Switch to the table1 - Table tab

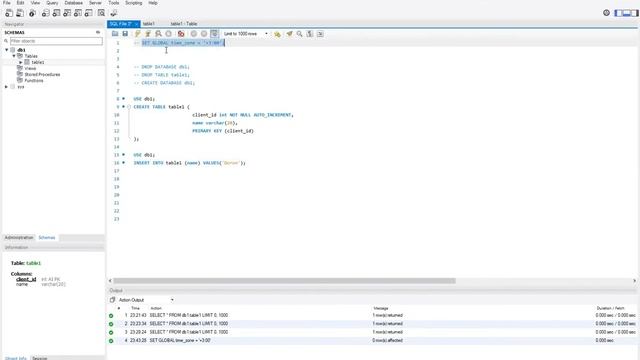coord(184,24)
